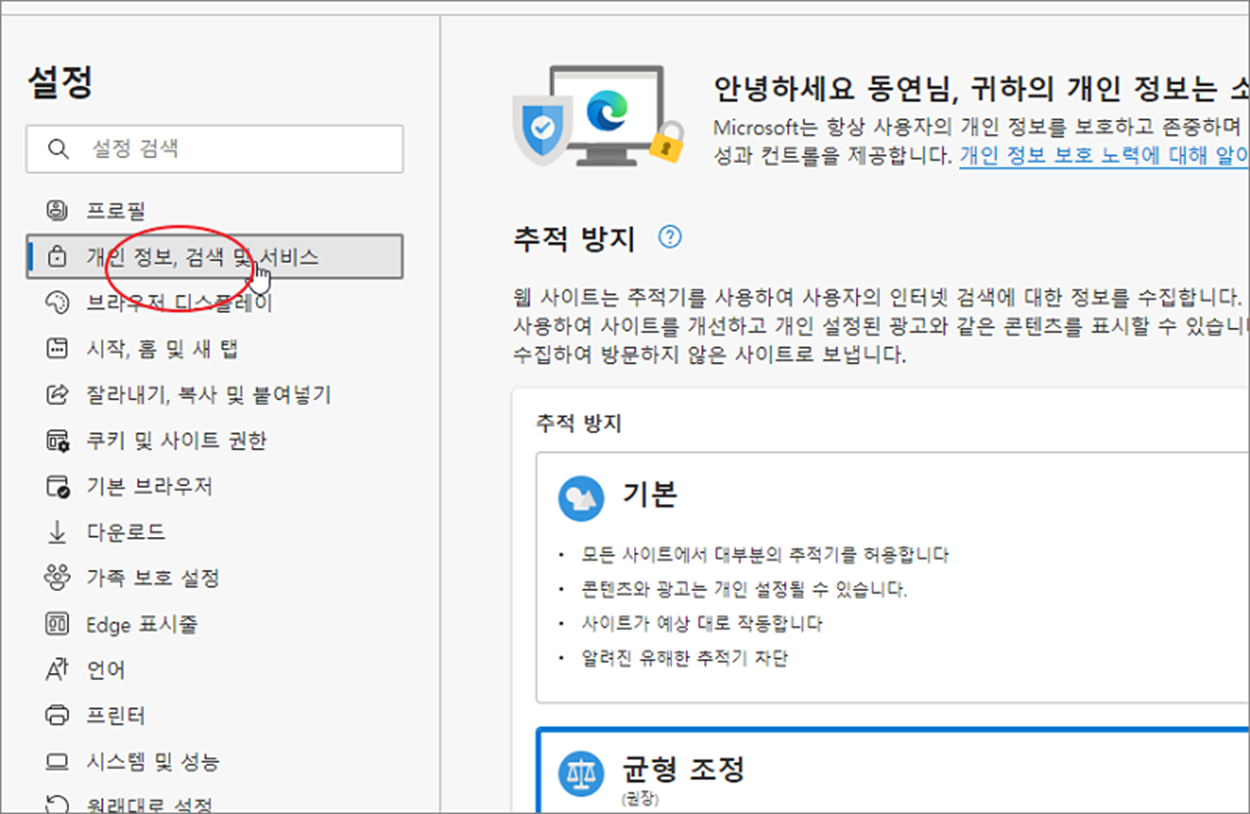Screen dimensions: 1250x814
Task: Click the settings search field
Action: [x=214, y=149]
